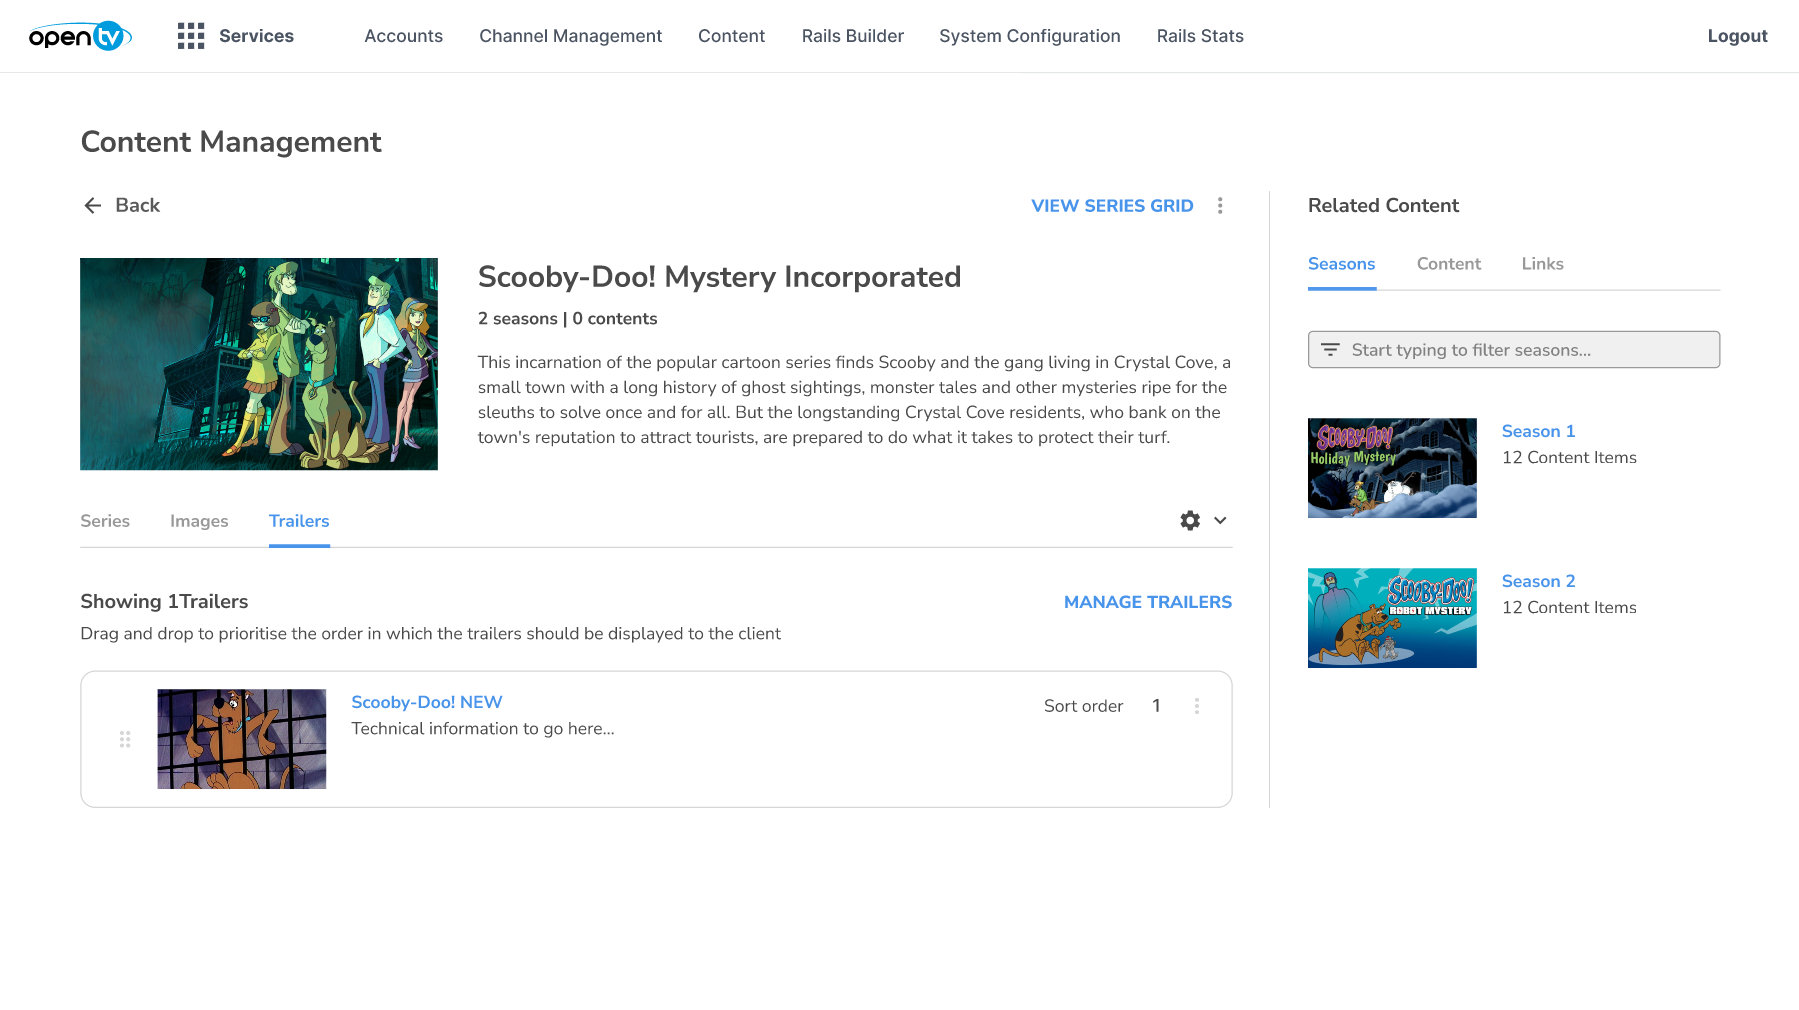Click the Back text link
1799x1010 pixels.
(x=138, y=205)
